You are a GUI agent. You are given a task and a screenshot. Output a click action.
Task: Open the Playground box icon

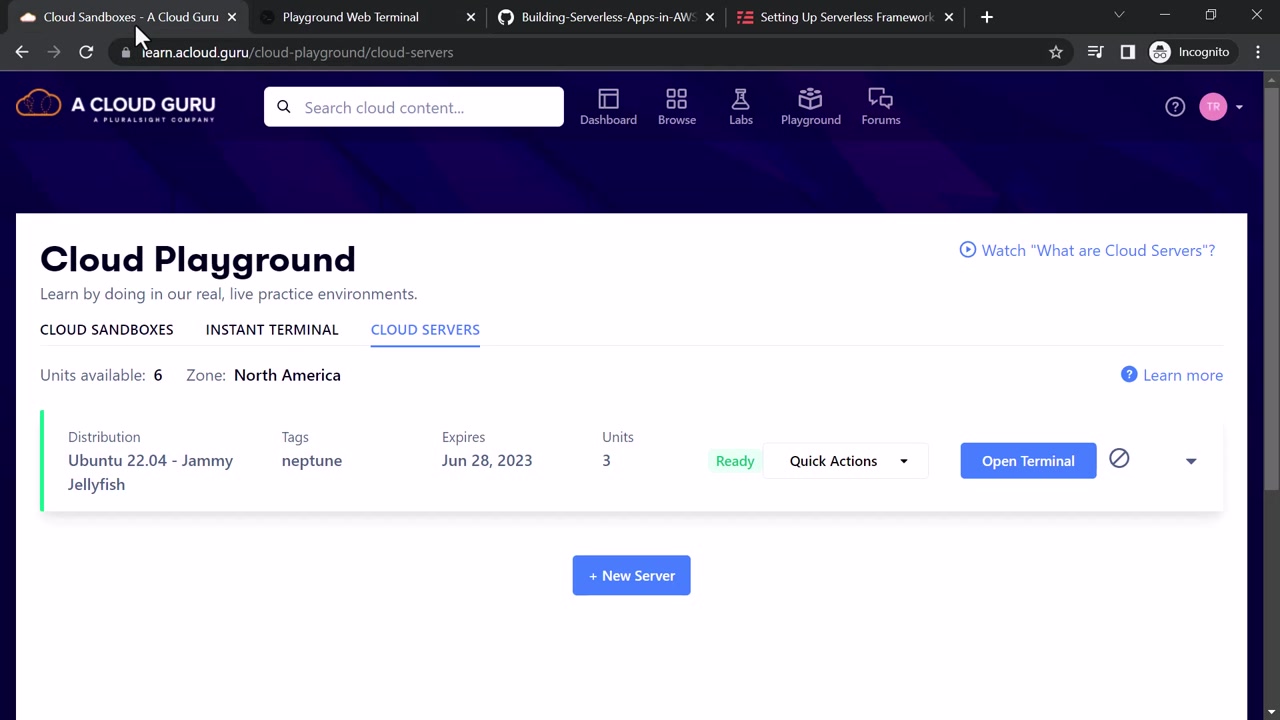pos(810,107)
